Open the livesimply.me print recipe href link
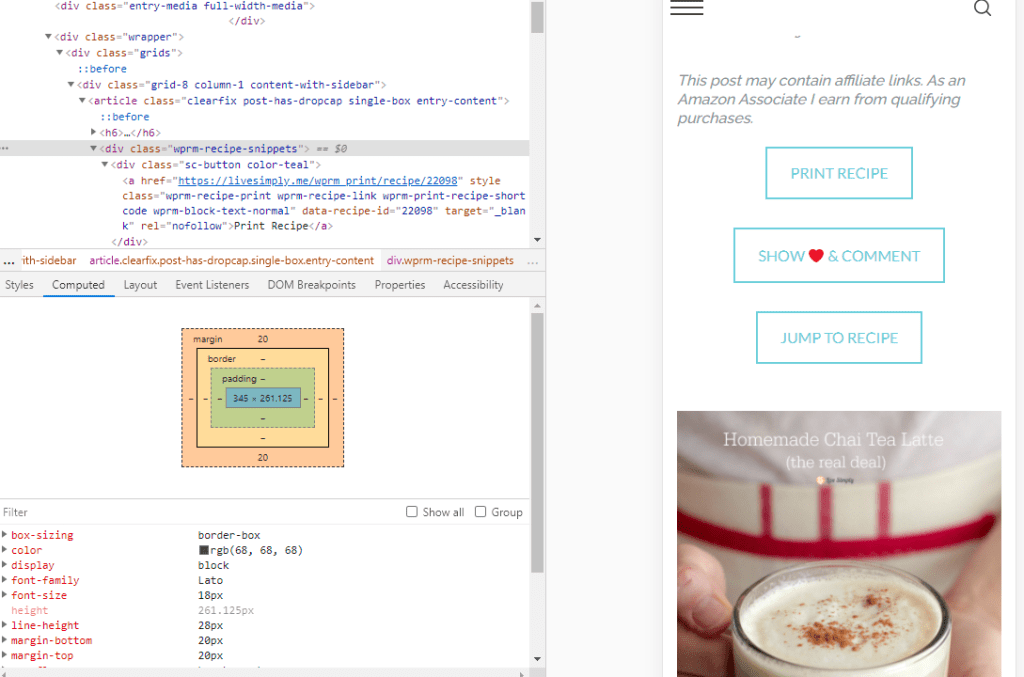The width and height of the screenshot is (1024, 677). click(317, 181)
